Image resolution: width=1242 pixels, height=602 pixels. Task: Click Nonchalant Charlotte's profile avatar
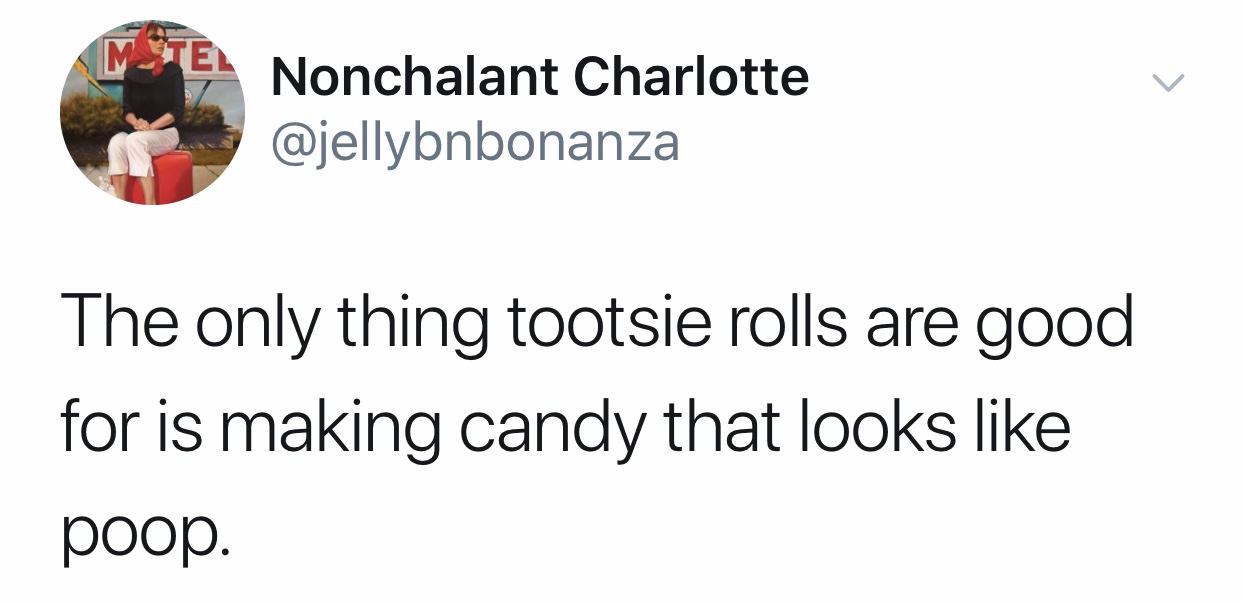[x=152, y=112]
